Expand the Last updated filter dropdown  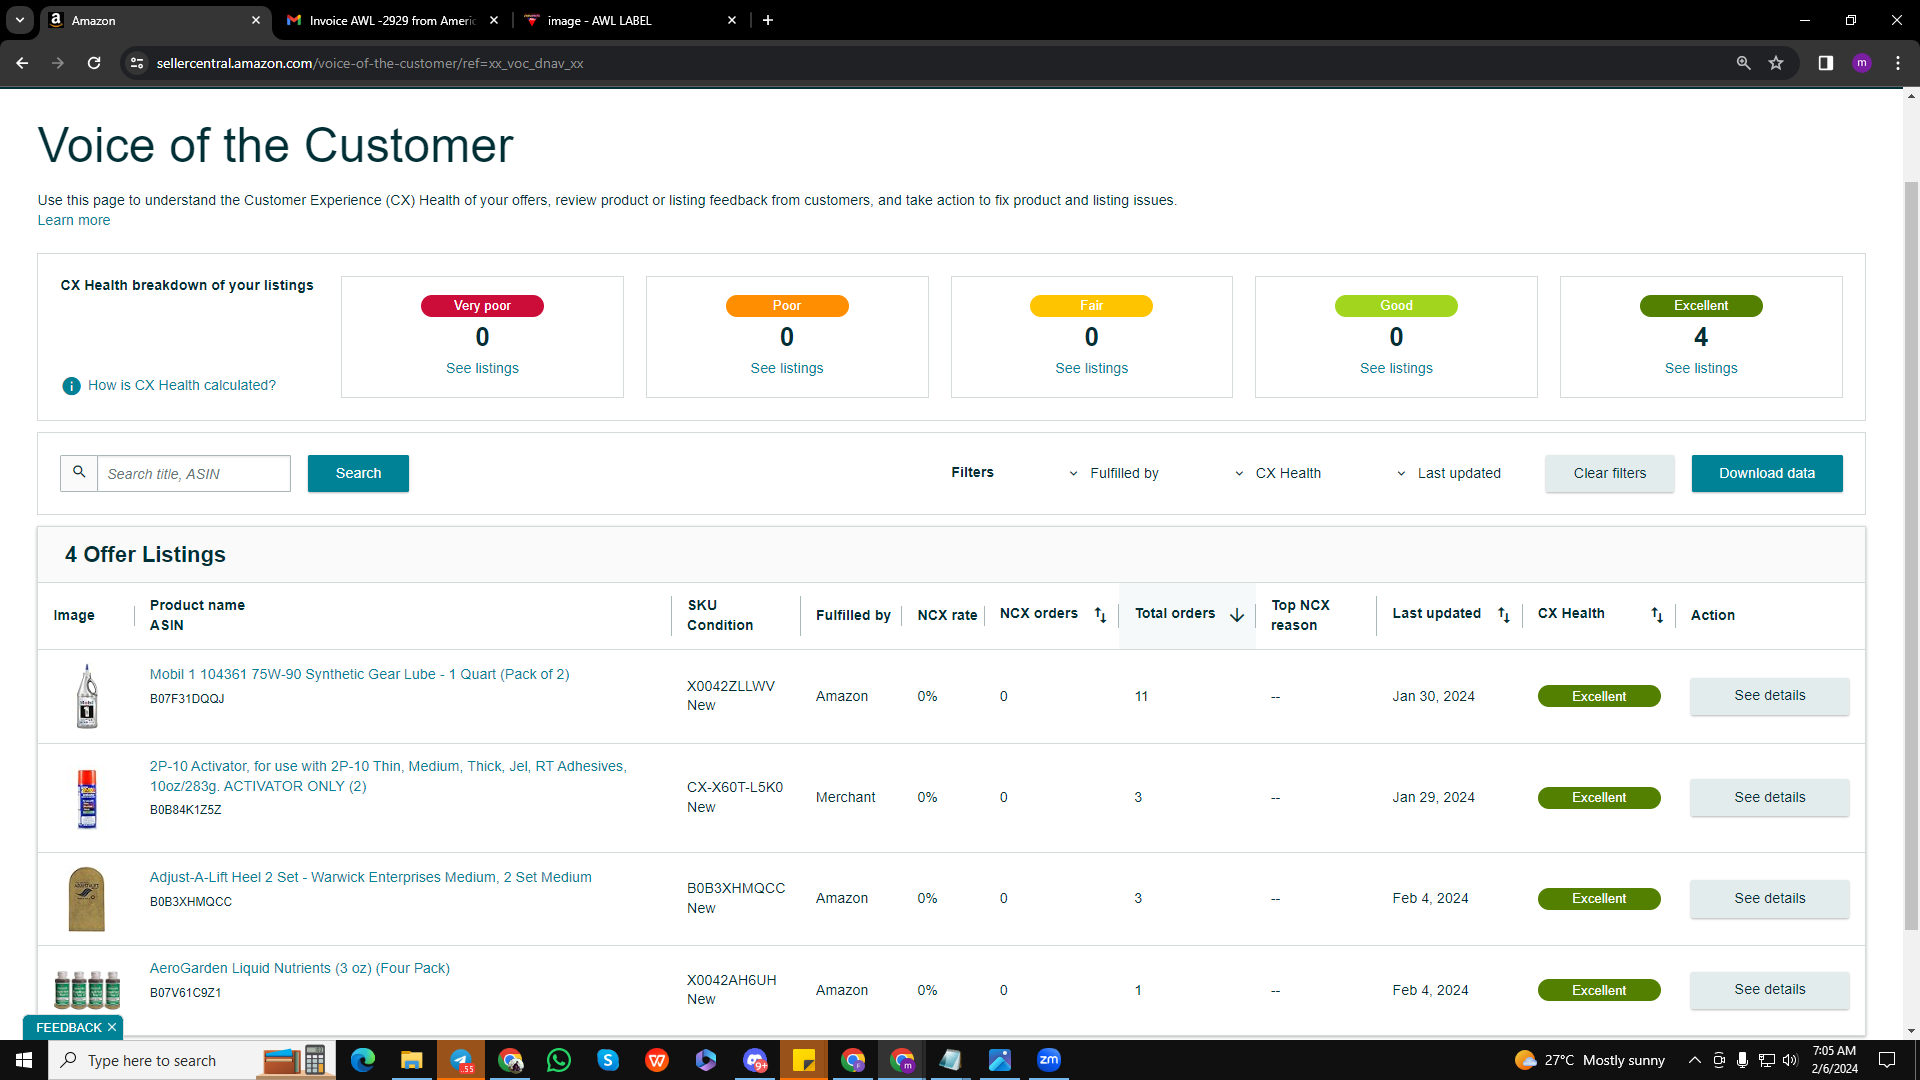[1449, 473]
